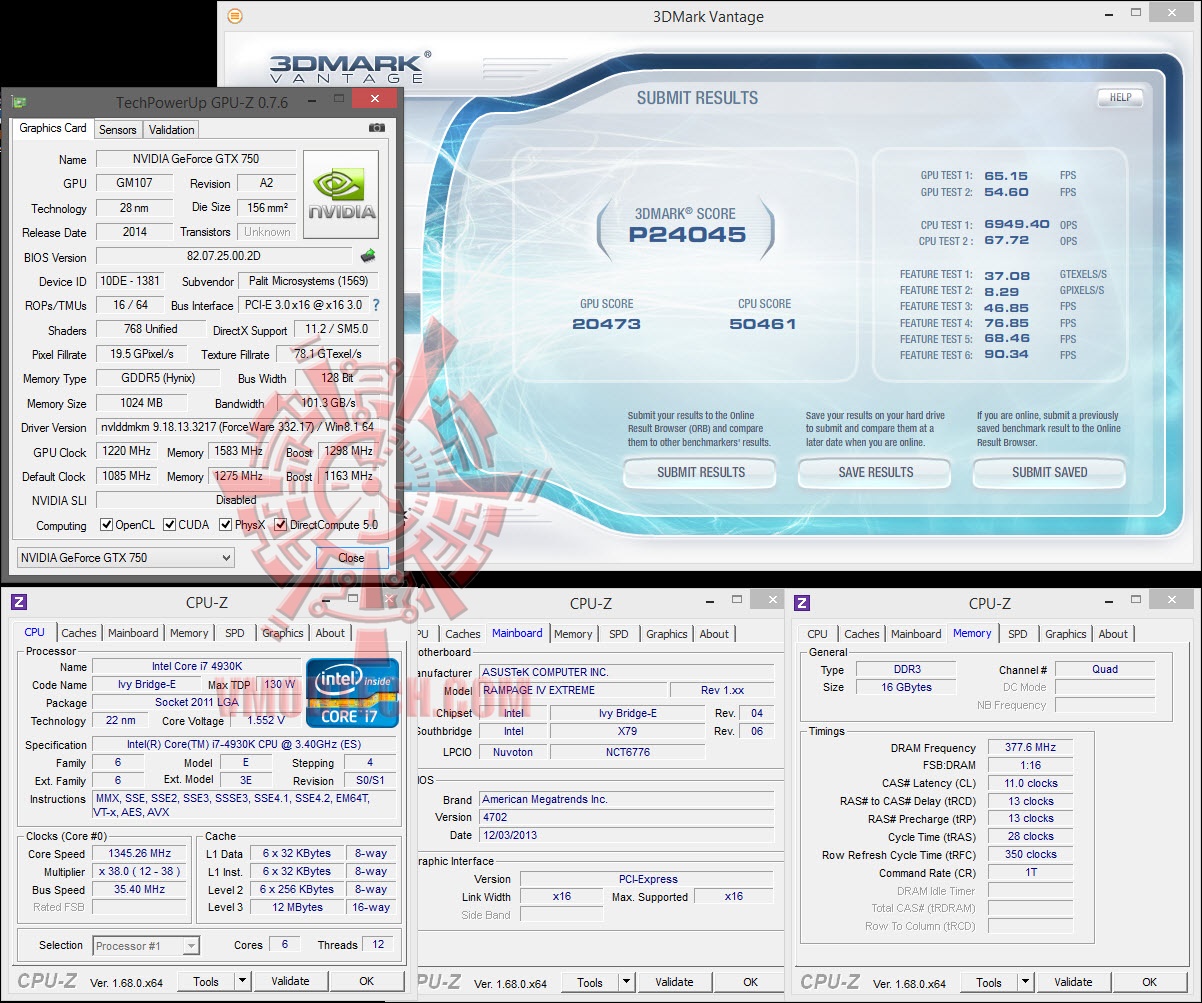Viewport: 1202px width, 1003px height.
Task: Click the GPU-Z title bar app icon
Action: 18,102
